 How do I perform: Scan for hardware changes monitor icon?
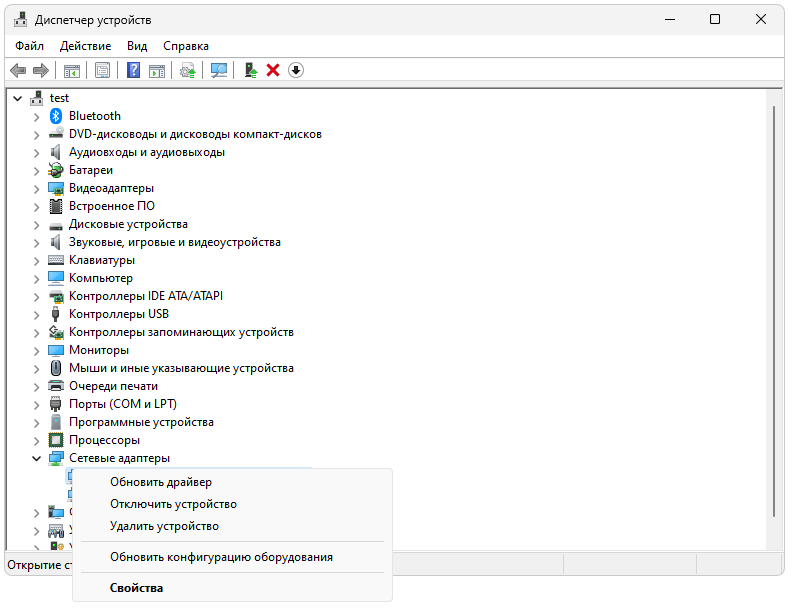click(219, 70)
